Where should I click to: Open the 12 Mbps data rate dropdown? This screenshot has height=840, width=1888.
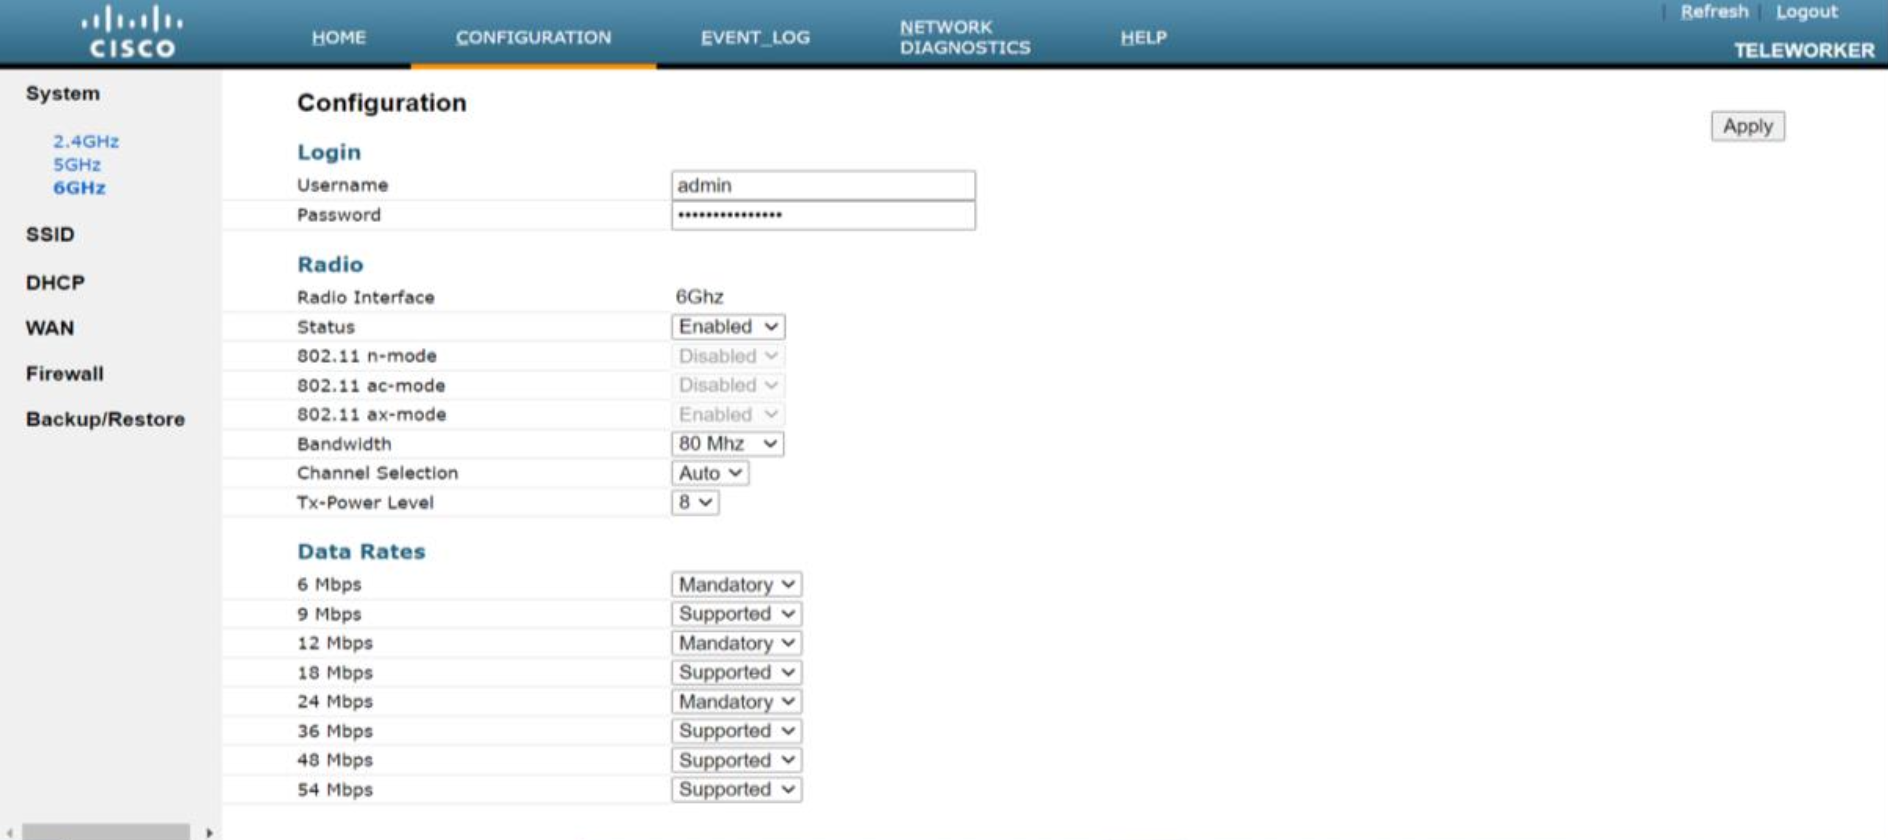[x=737, y=643]
